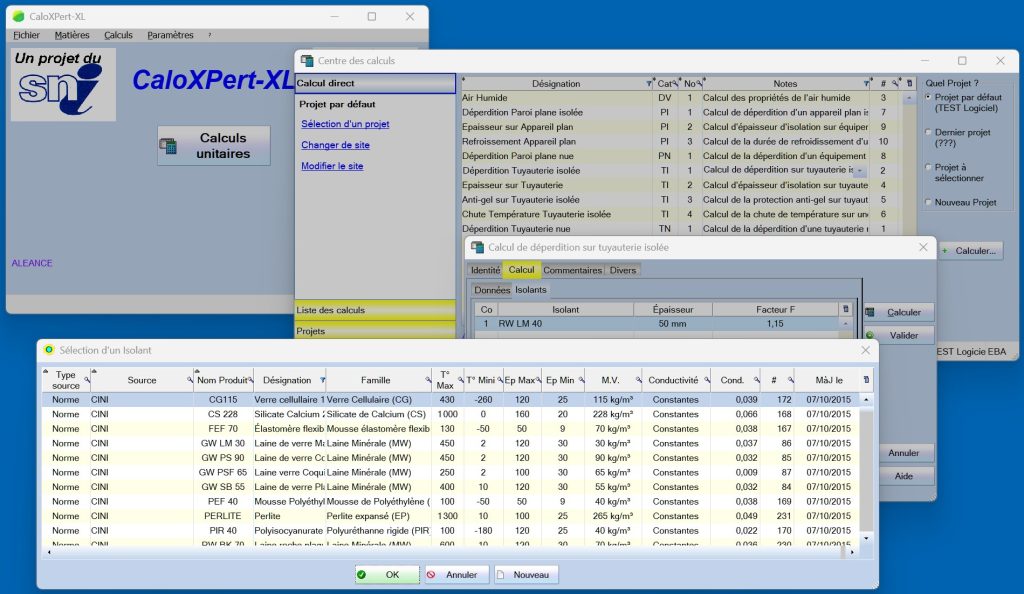This screenshot has height=594, width=1024.
Task: Click column chooser icon in Centre des calculs grid
Action: (909, 84)
